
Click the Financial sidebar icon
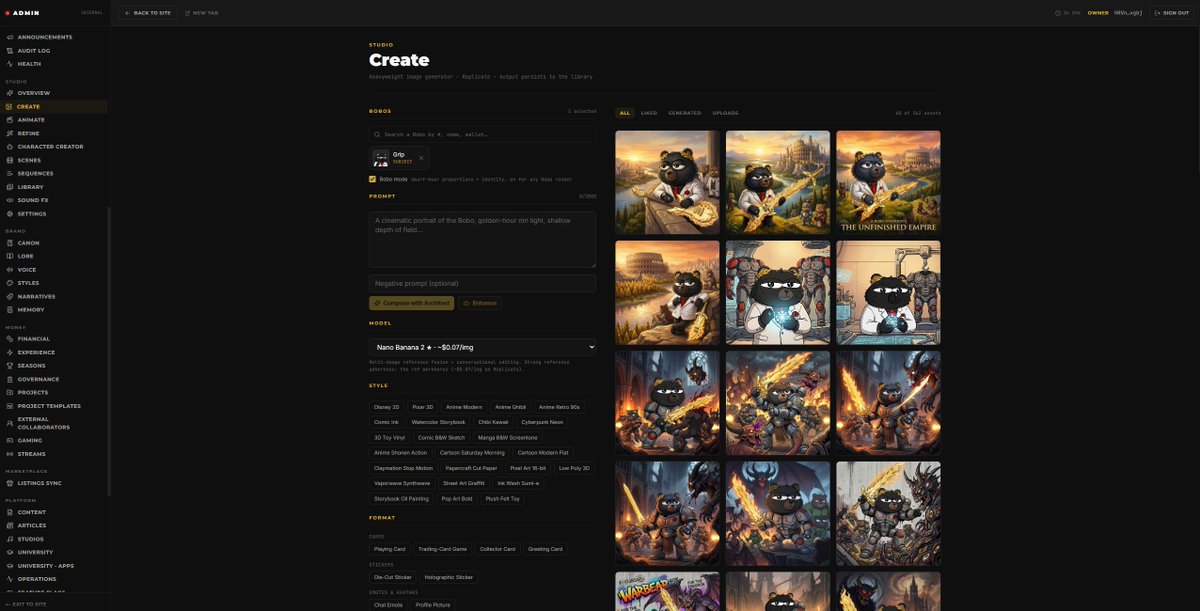pyautogui.click(x=9, y=339)
